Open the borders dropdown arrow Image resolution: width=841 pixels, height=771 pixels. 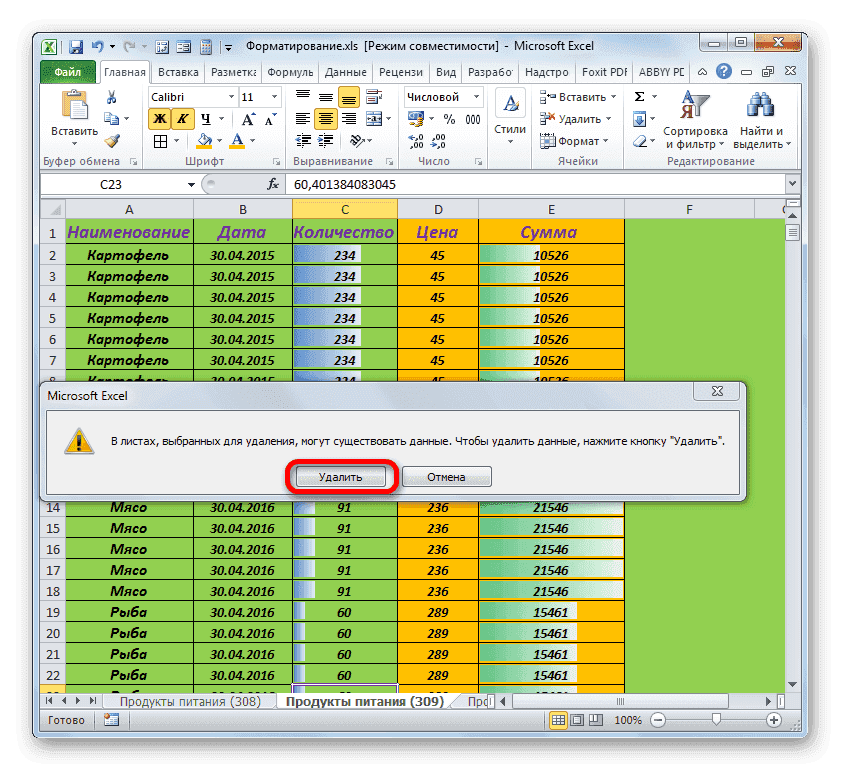pos(175,140)
